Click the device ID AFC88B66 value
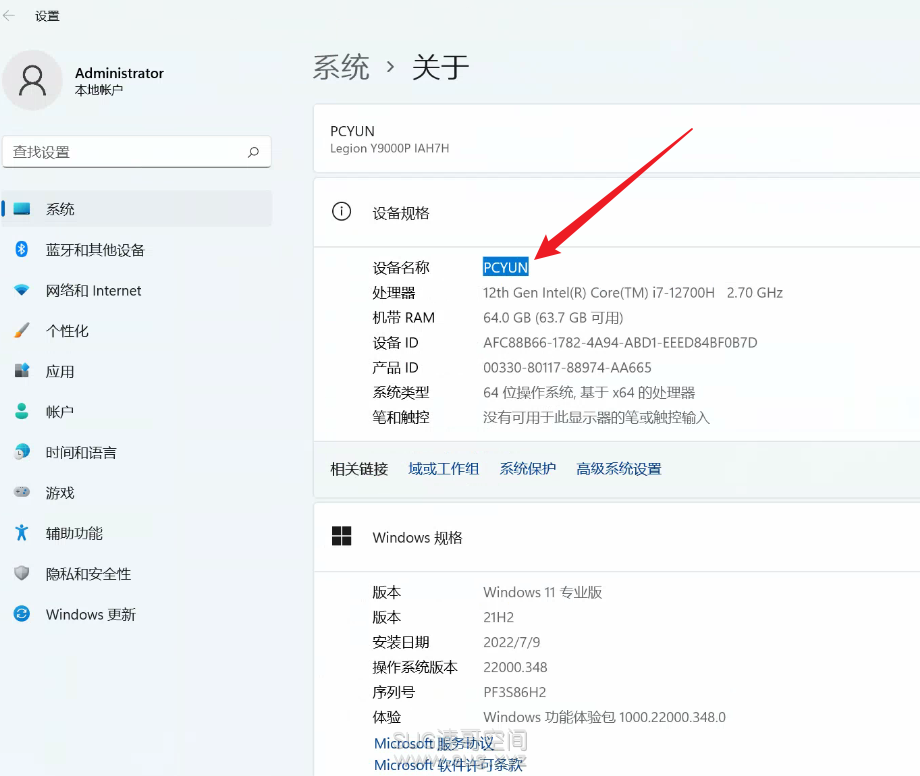 620,343
